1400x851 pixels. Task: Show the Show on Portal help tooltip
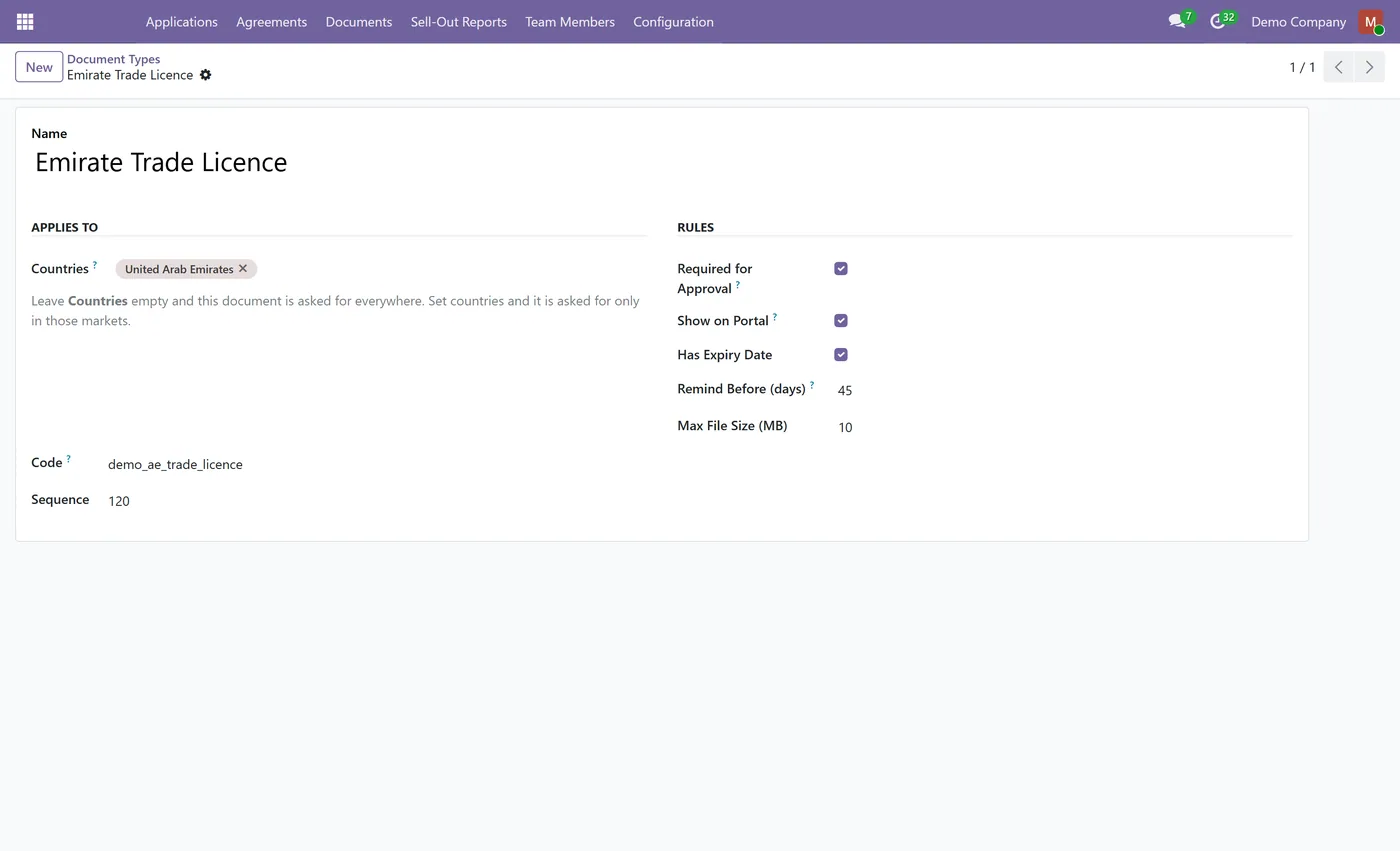775,317
